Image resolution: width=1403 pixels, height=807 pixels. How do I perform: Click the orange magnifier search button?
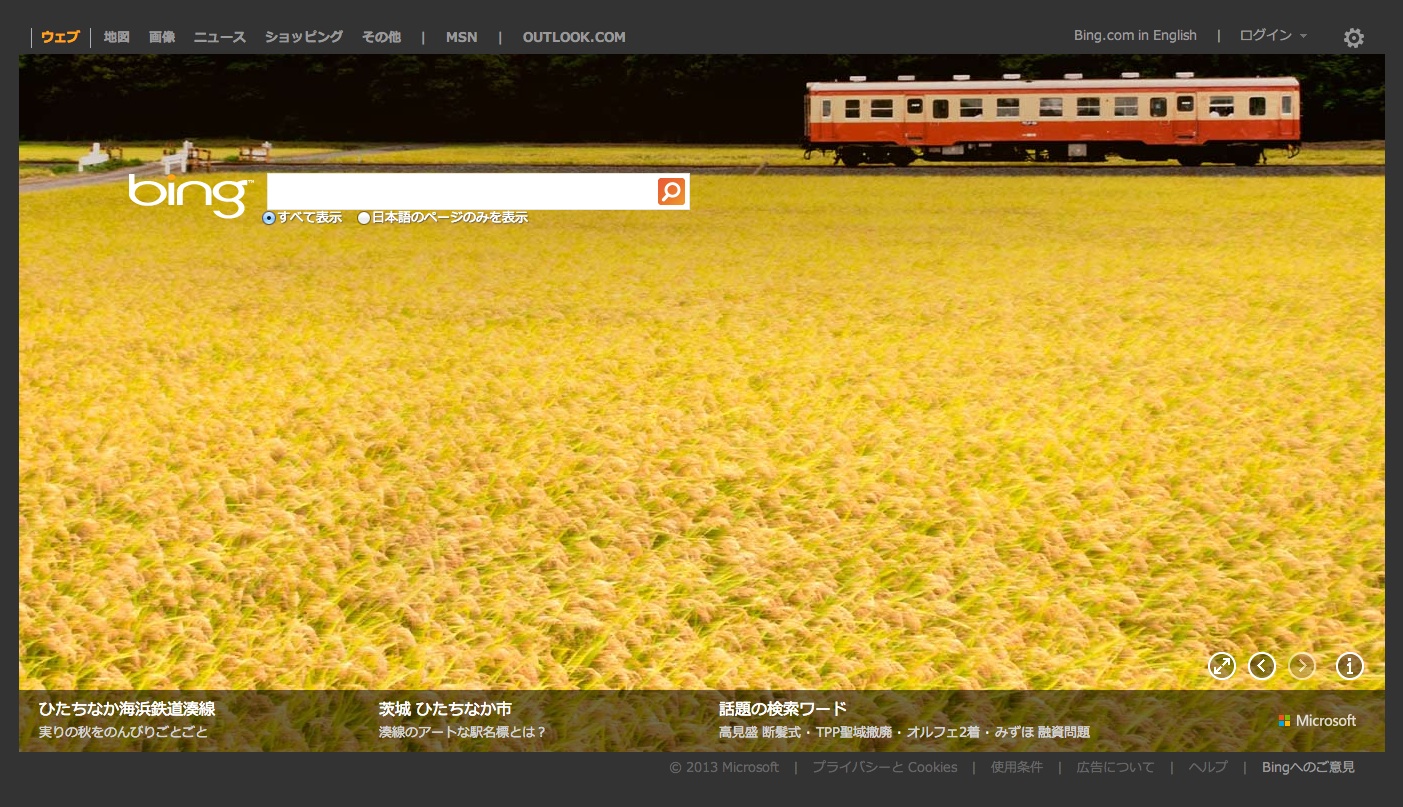click(x=671, y=191)
